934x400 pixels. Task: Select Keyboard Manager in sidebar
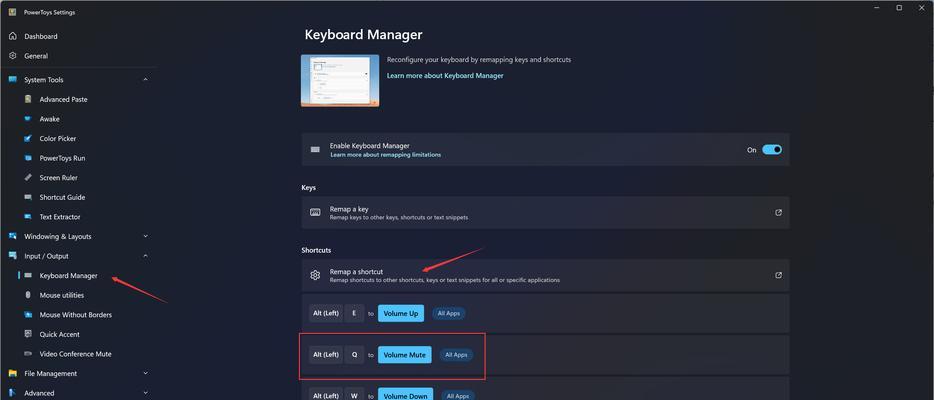[69, 276]
